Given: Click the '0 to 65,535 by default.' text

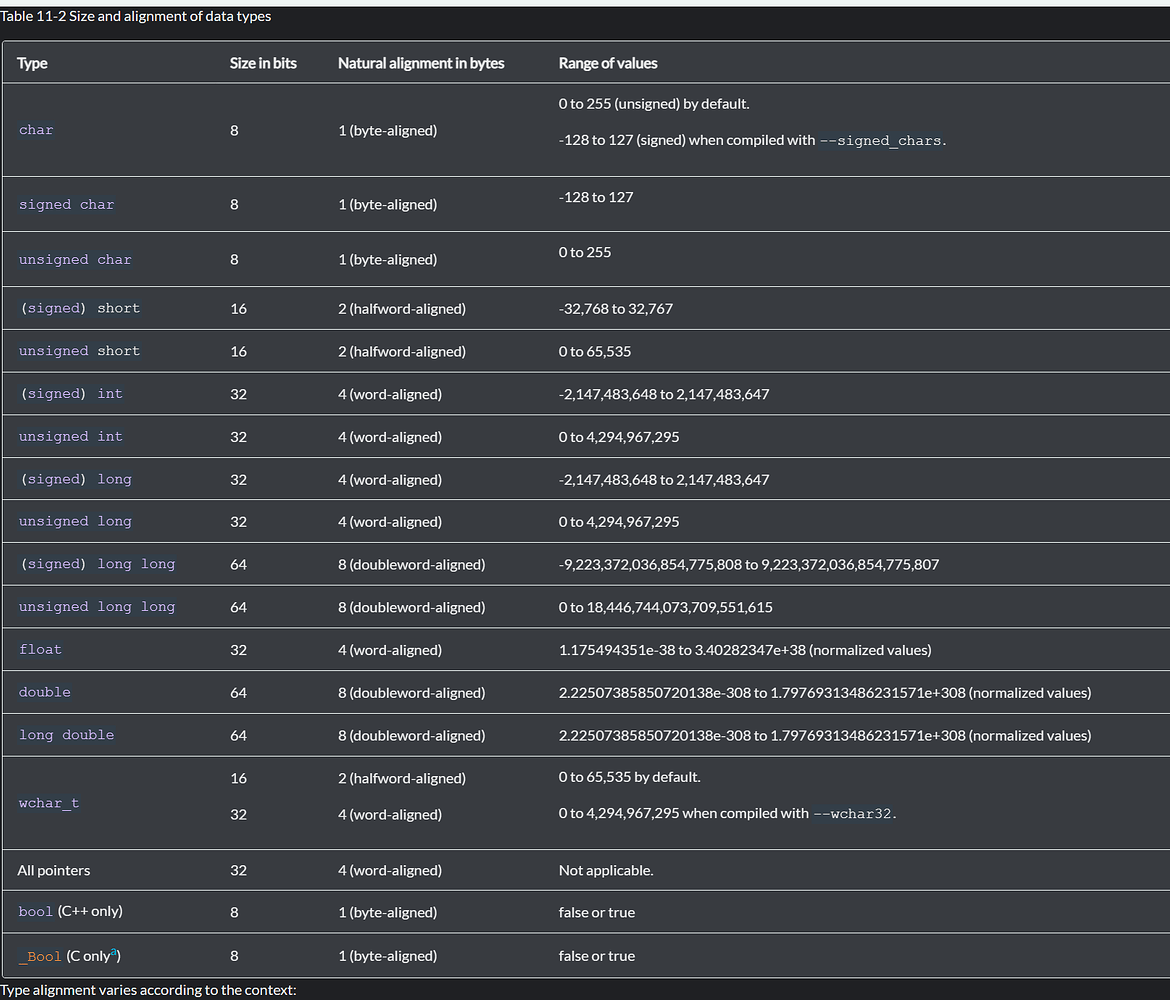Looking at the screenshot, I should pos(630,777).
